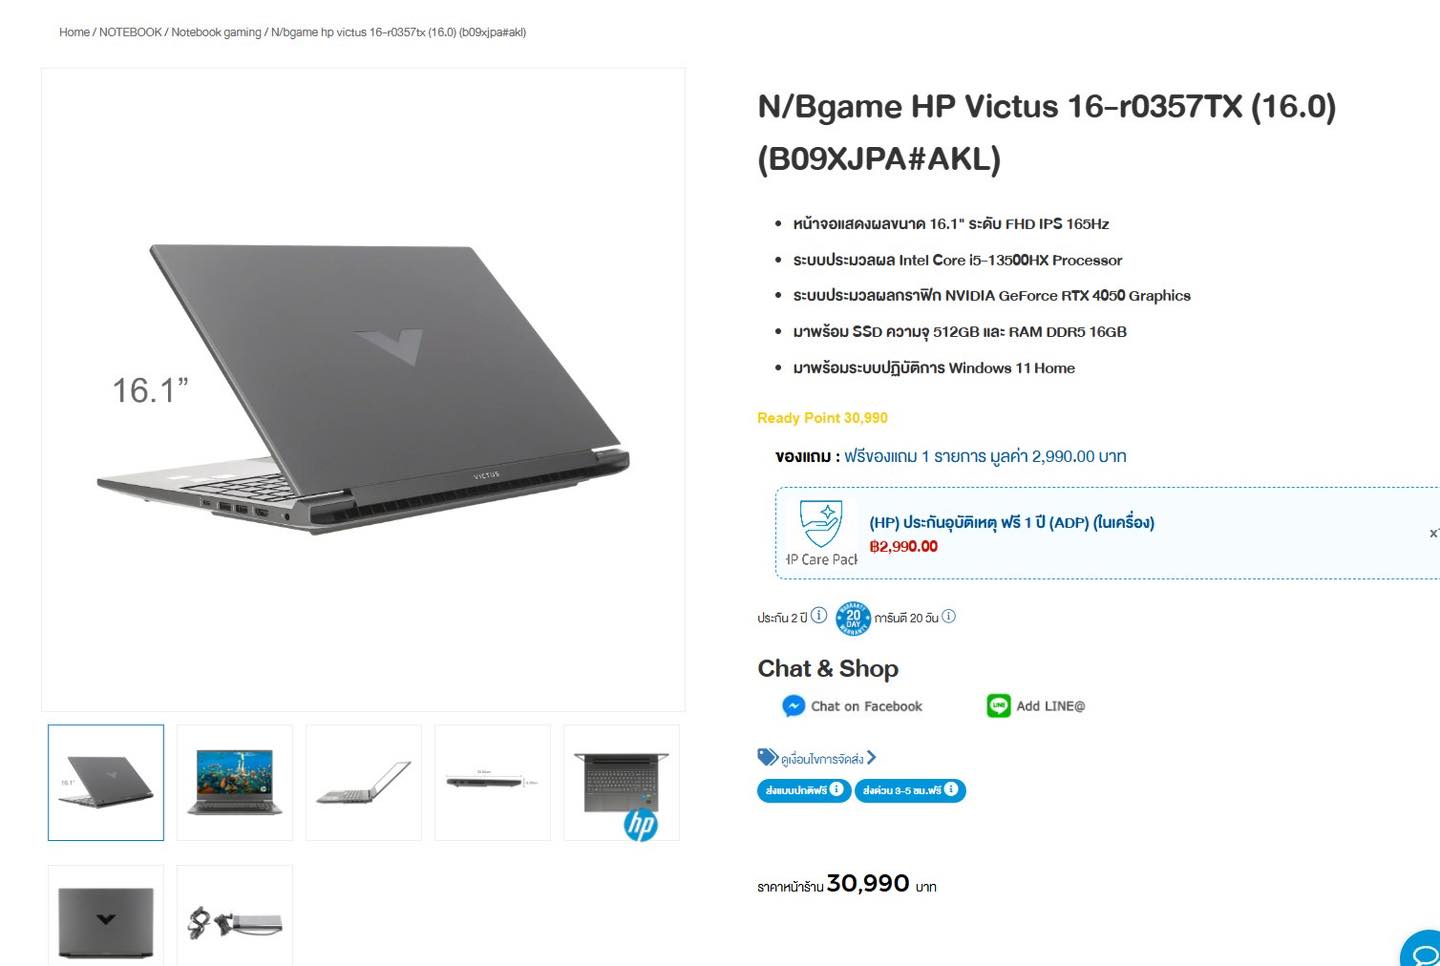
Task: Click the HP Care Pack shield icon
Action: 821,524
